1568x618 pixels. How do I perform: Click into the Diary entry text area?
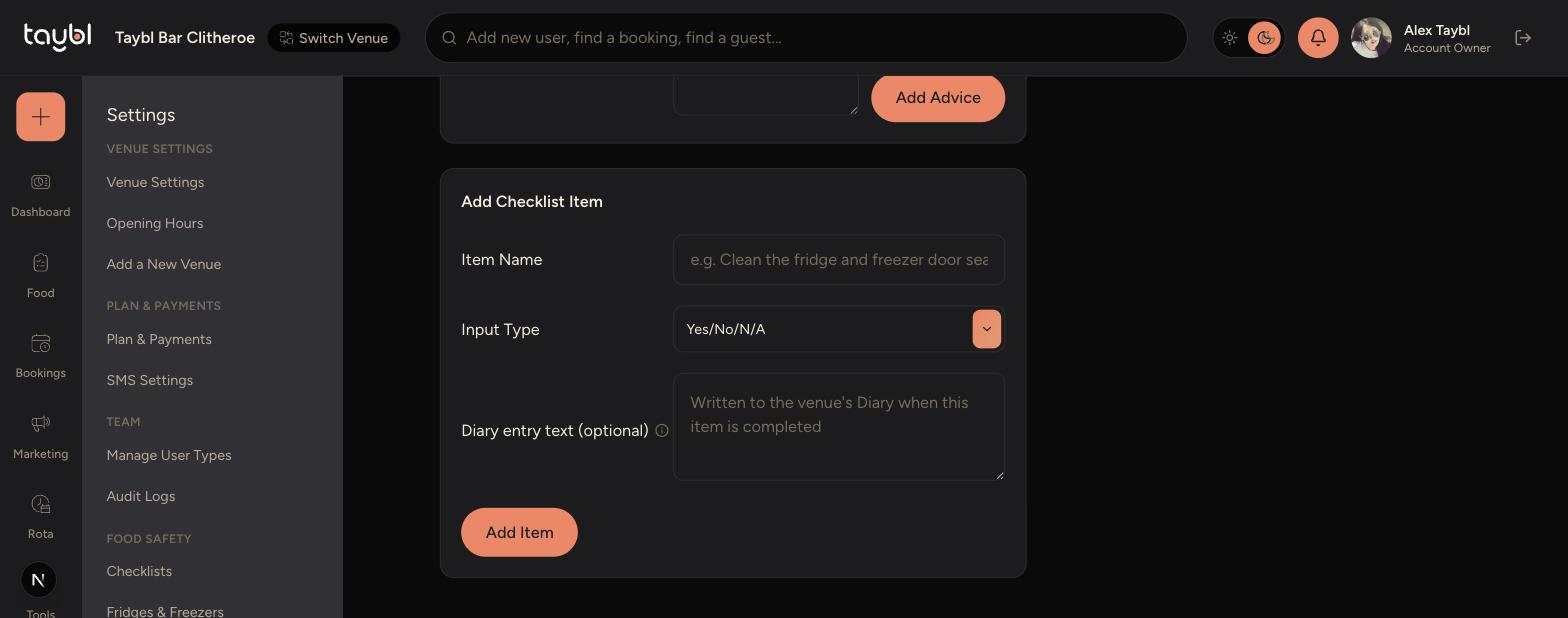(x=839, y=427)
